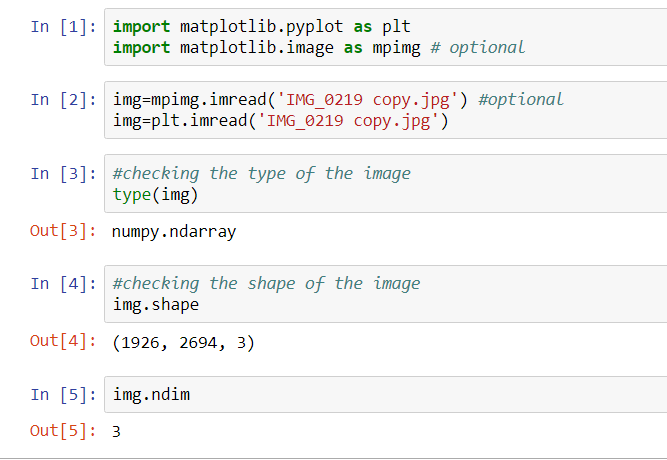
Task: Click the Out[4] output prompt
Action: [x=63, y=341]
